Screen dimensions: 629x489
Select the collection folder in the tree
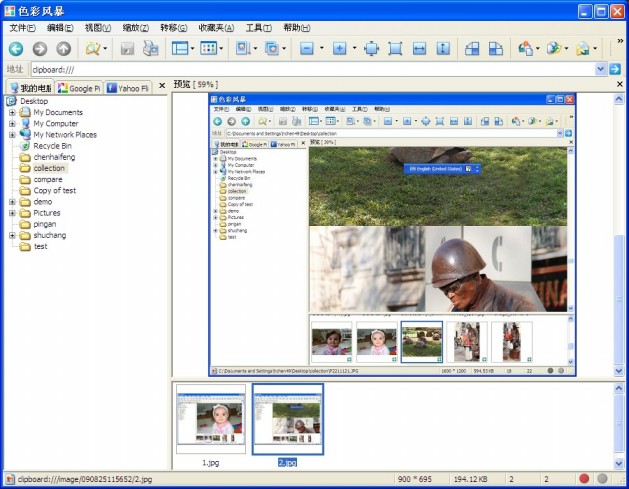coord(48,168)
